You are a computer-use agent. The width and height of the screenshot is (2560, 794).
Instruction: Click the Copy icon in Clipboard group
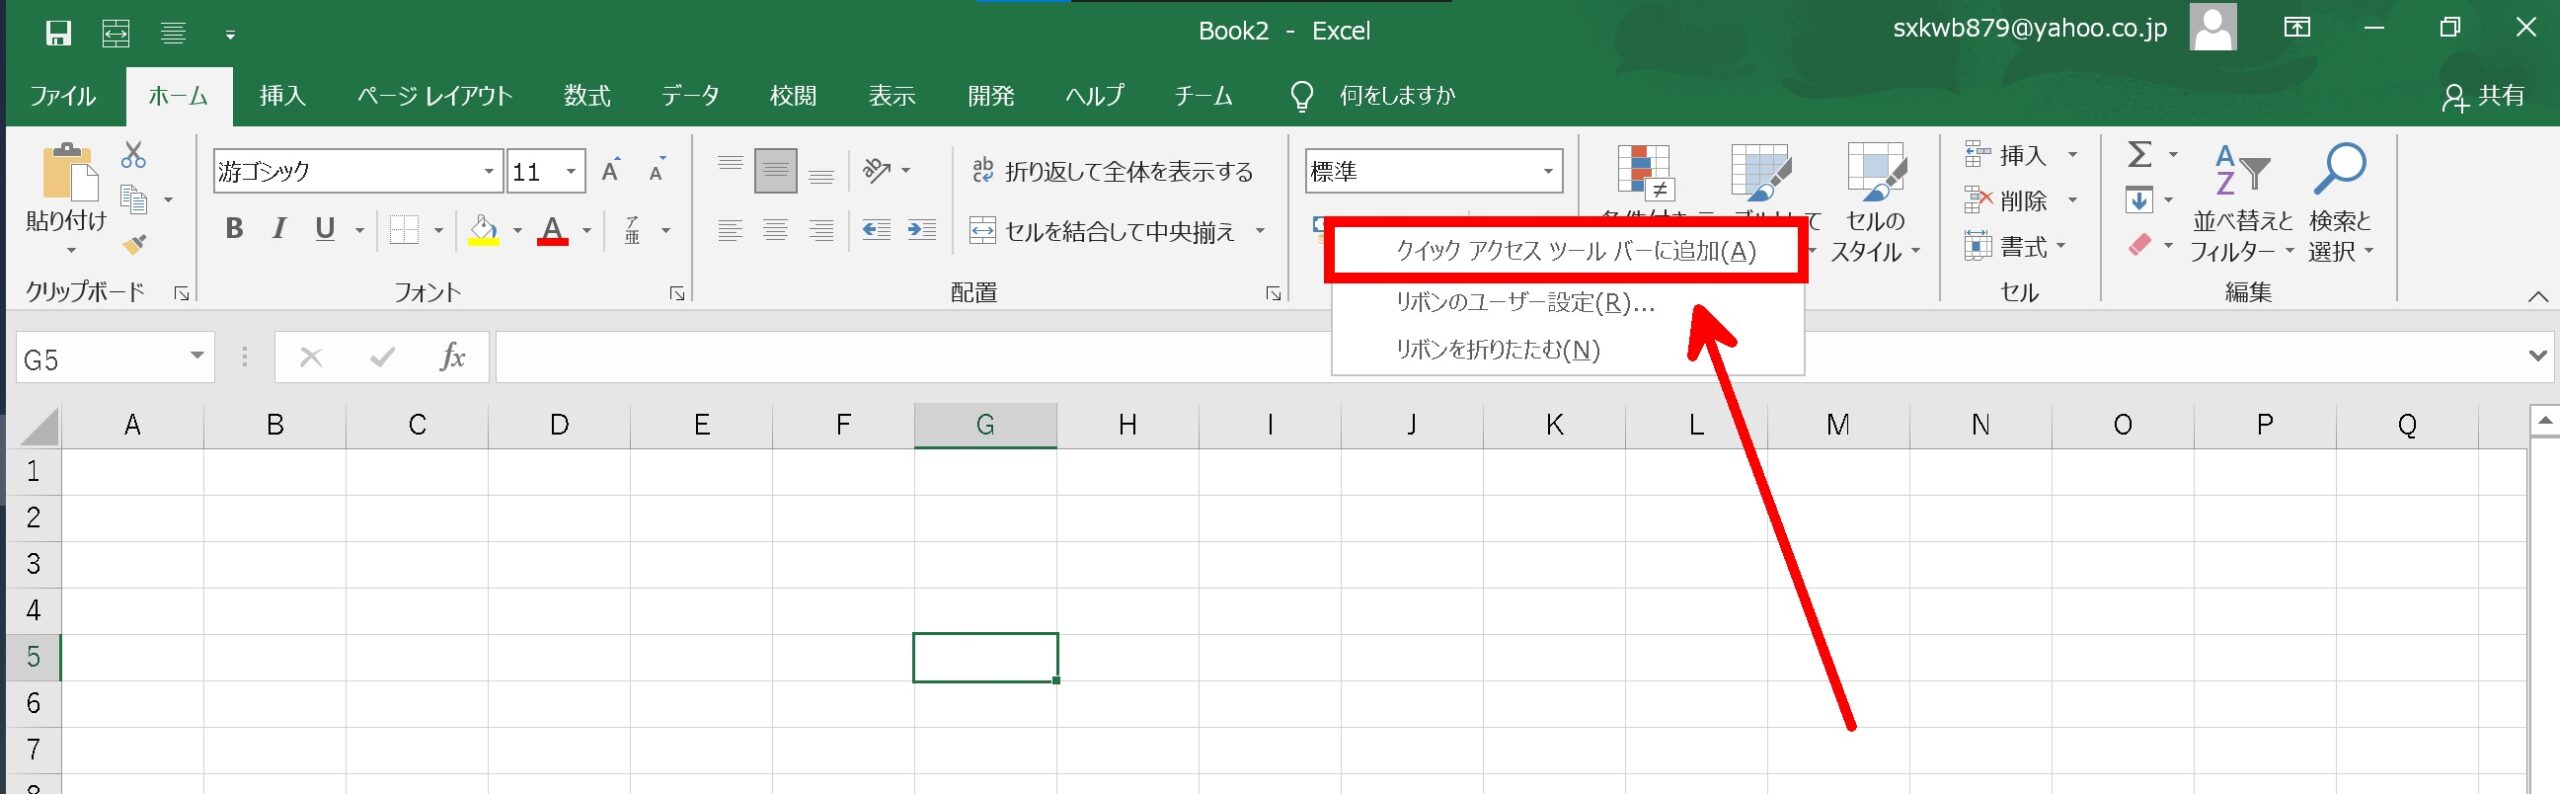pos(133,200)
